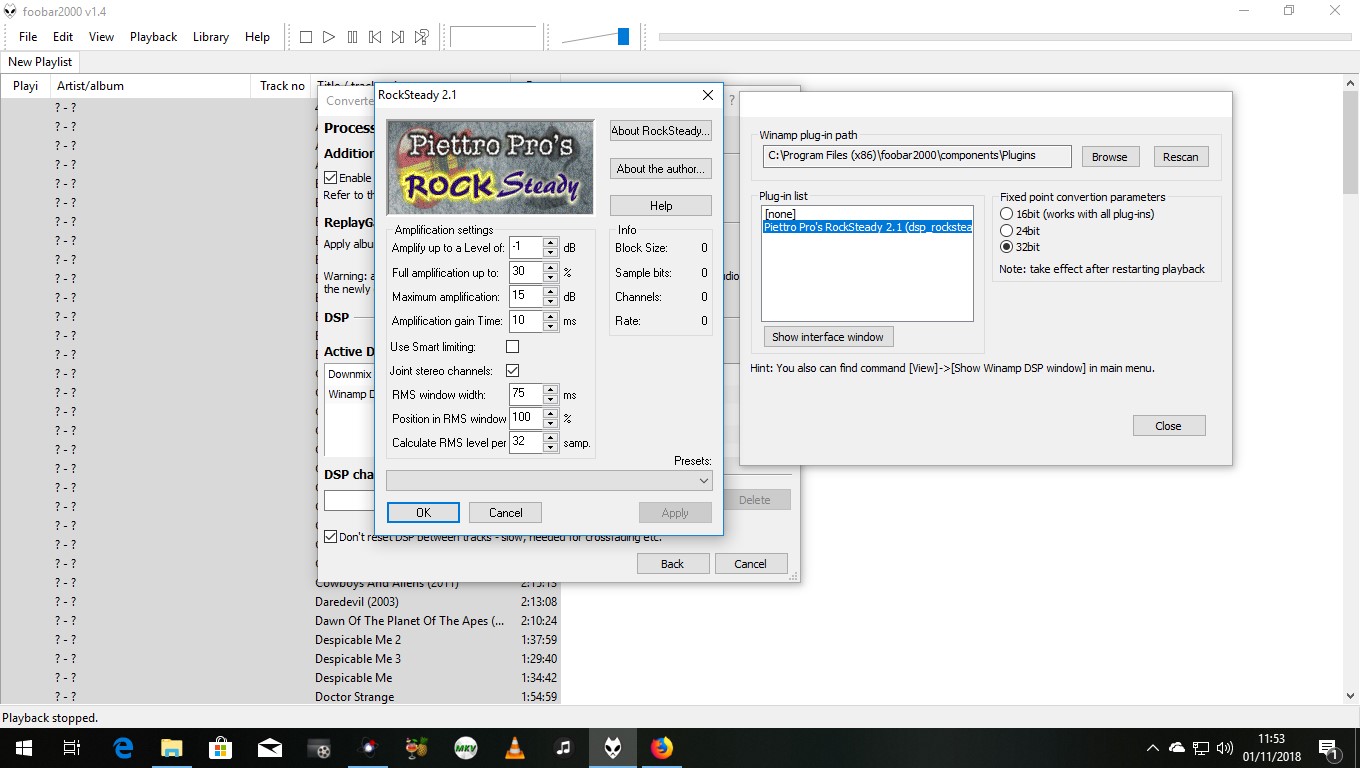Click up arrow for Amplify up to a Level

tap(550, 243)
